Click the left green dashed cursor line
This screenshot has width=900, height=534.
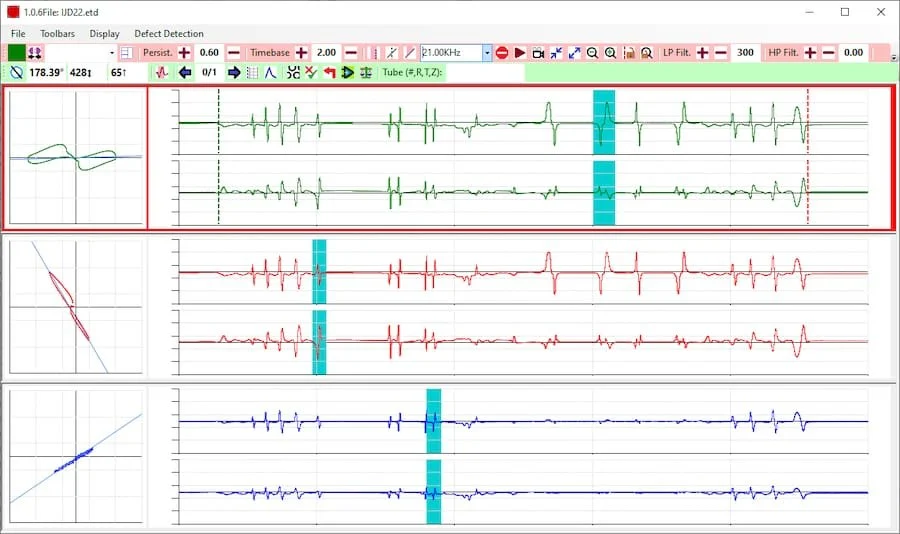pyautogui.click(x=219, y=156)
